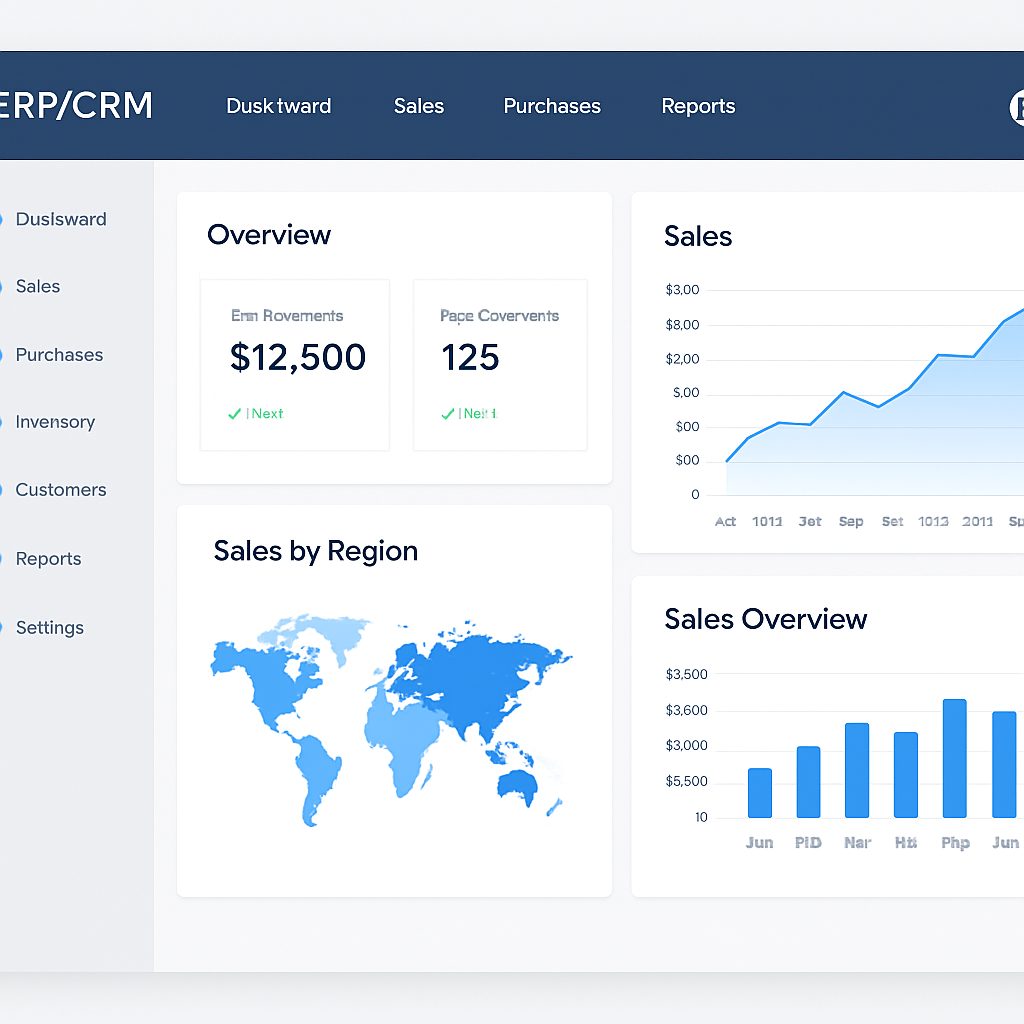Click the $3,500 axis label in Sales Overview
The image size is (1024, 1024).
(686, 674)
